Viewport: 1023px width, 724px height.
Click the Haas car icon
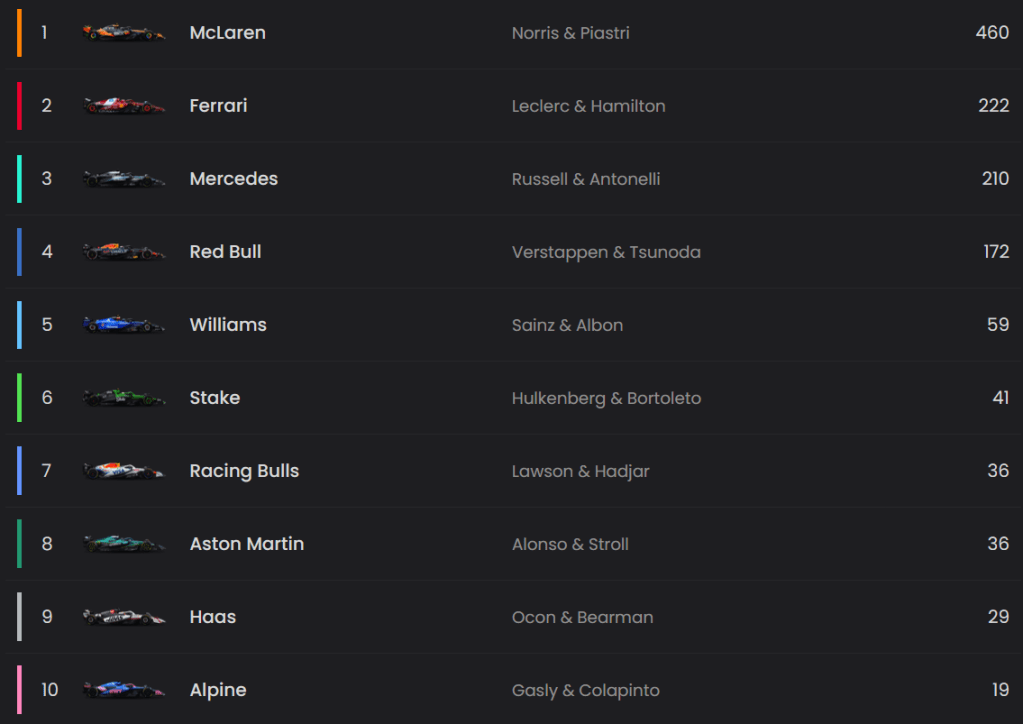124,617
